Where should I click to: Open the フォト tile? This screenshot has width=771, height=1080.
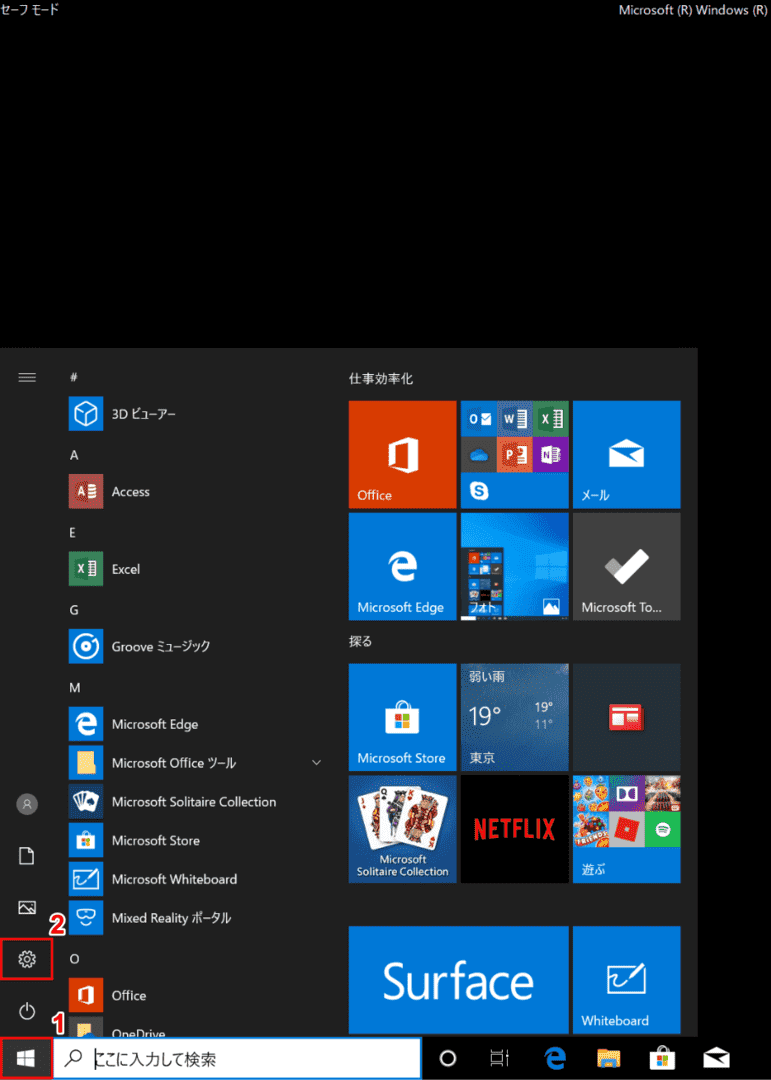[x=515, y=566]
